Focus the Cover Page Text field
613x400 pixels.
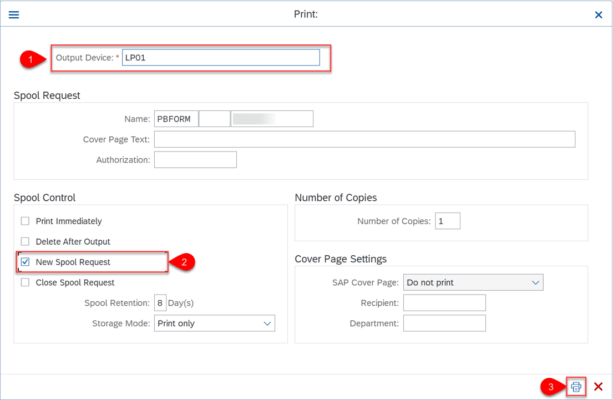point(364,139)
